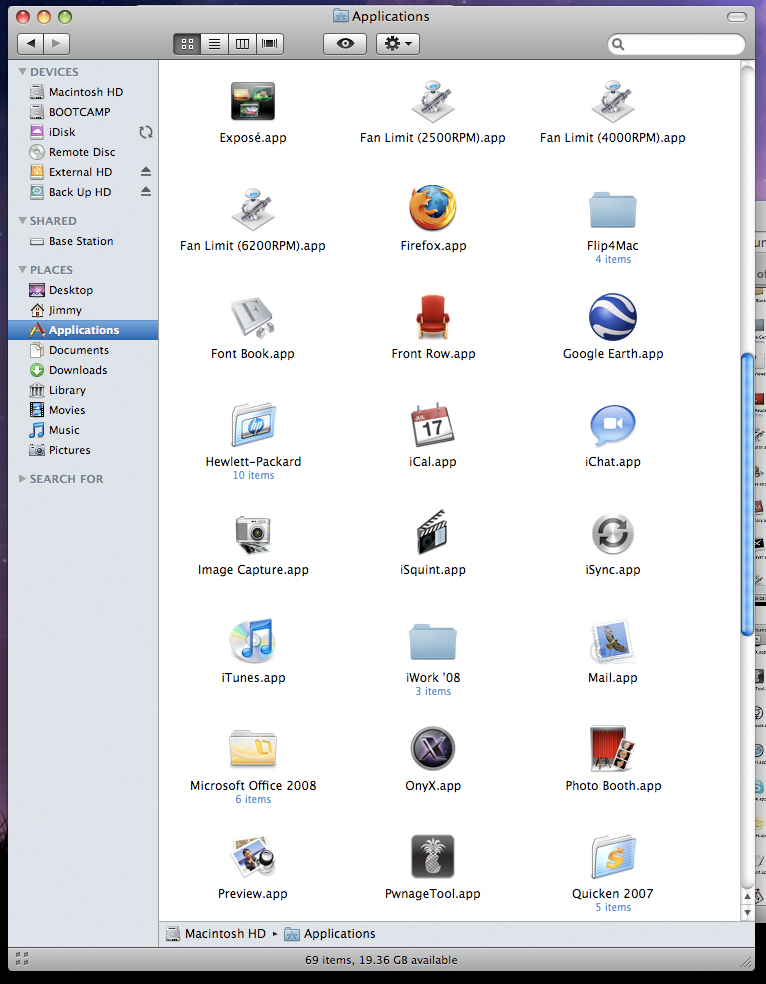The height and width of the screenshot is (984, 766).
Task: Select the Google Earth.app icon
Action: coord(613,317)
